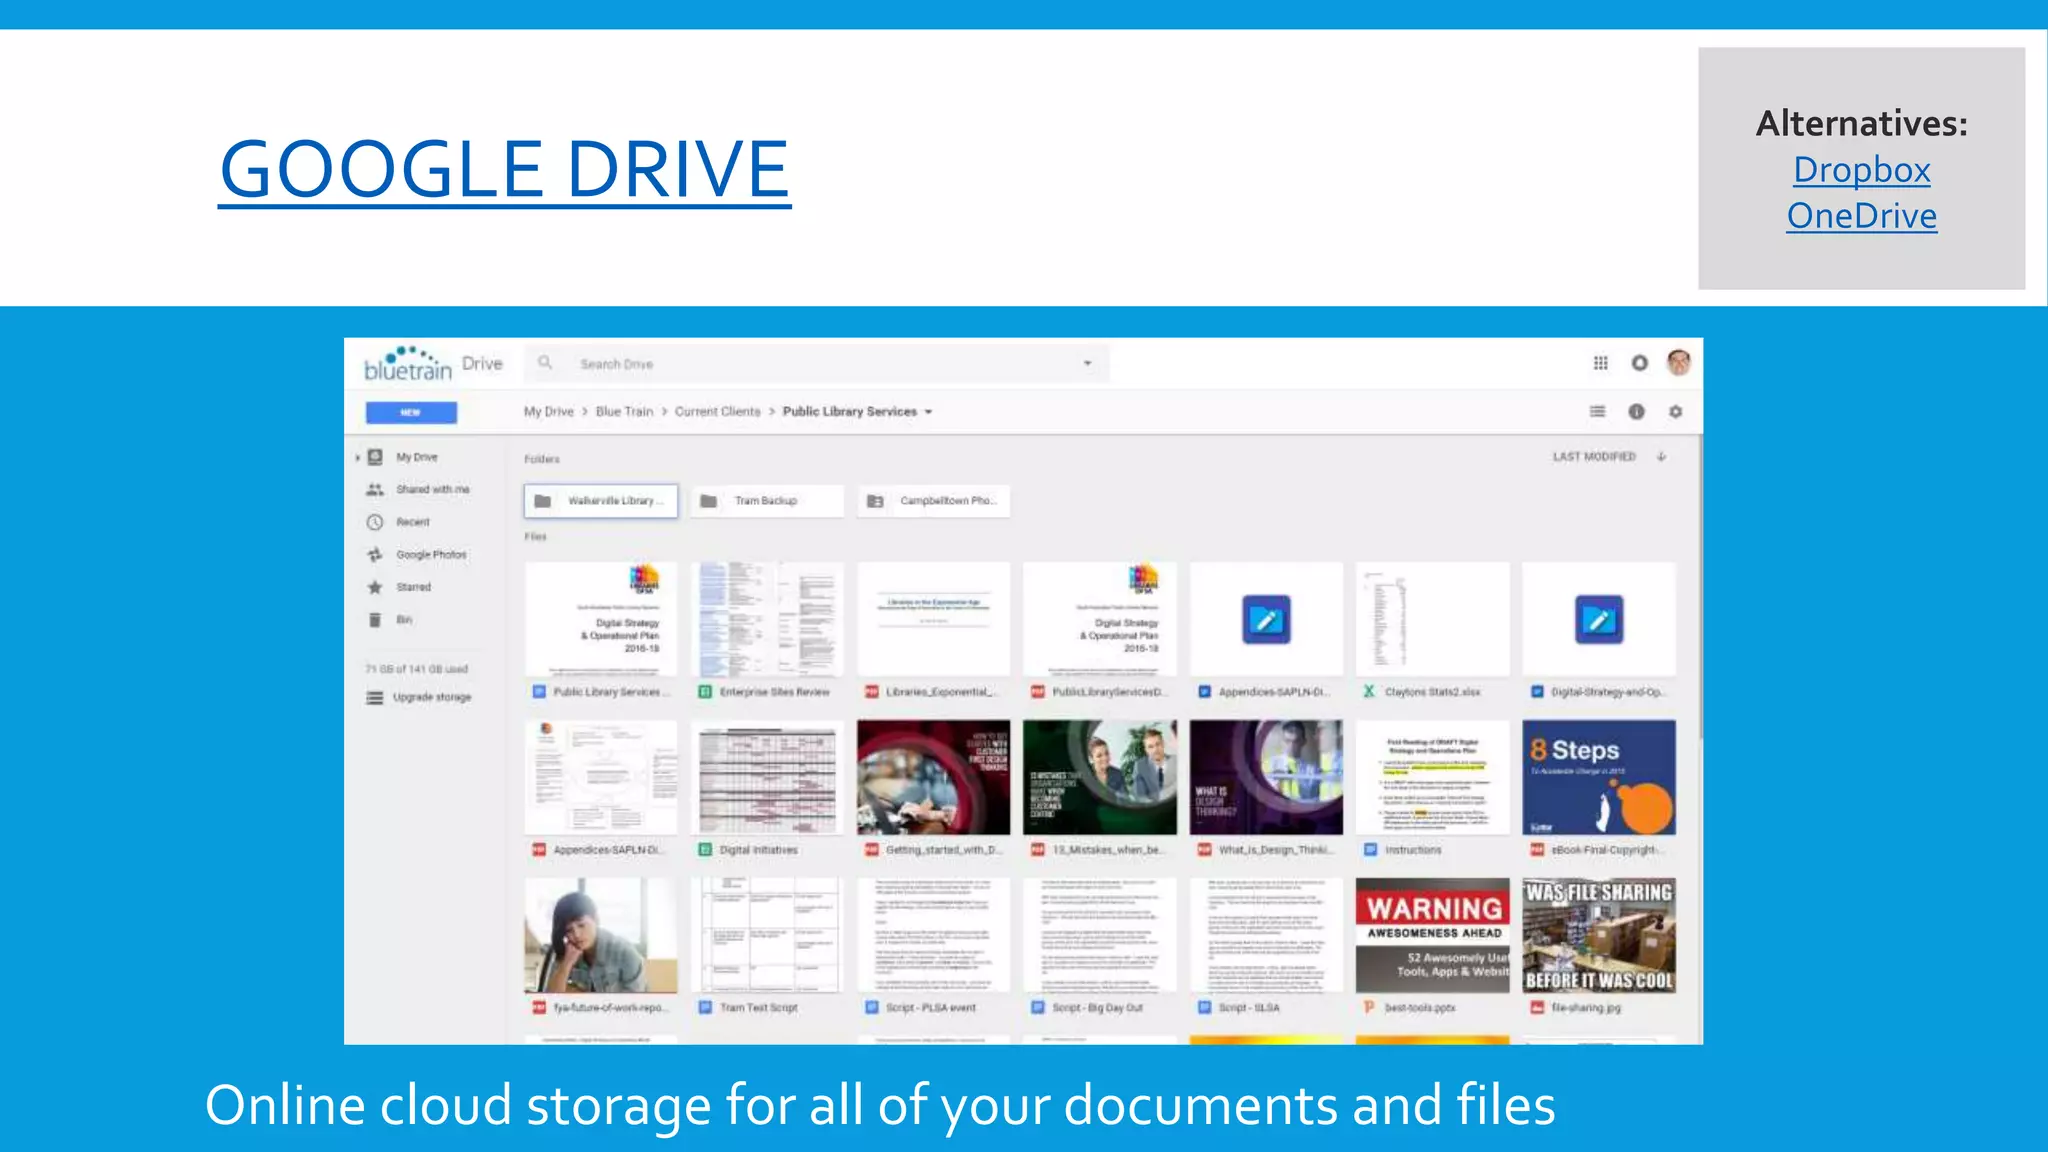Open Libraries_Exponential PDF thumbnail
This screenshot has height=1152, width=2048.
(933, 620)
